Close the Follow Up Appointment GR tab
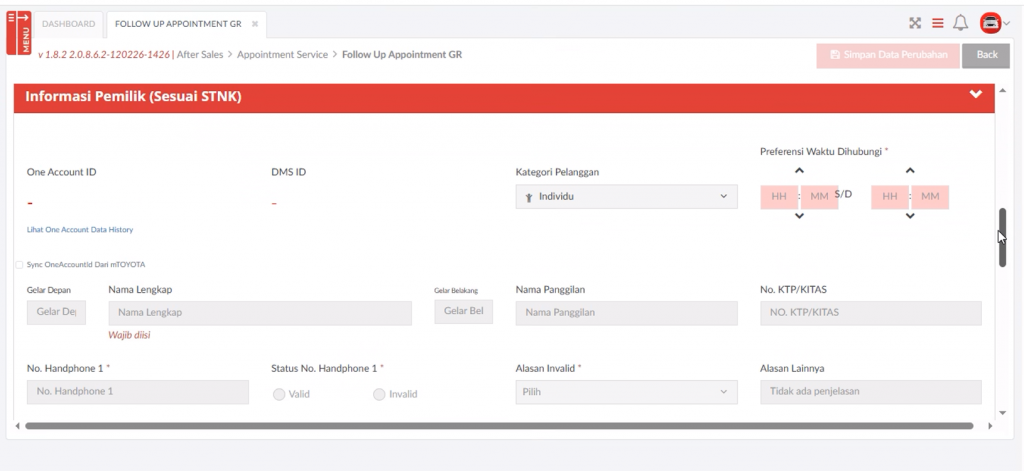Image resolution: width=1024 pixels, height=471 pixels. (255, 23)
